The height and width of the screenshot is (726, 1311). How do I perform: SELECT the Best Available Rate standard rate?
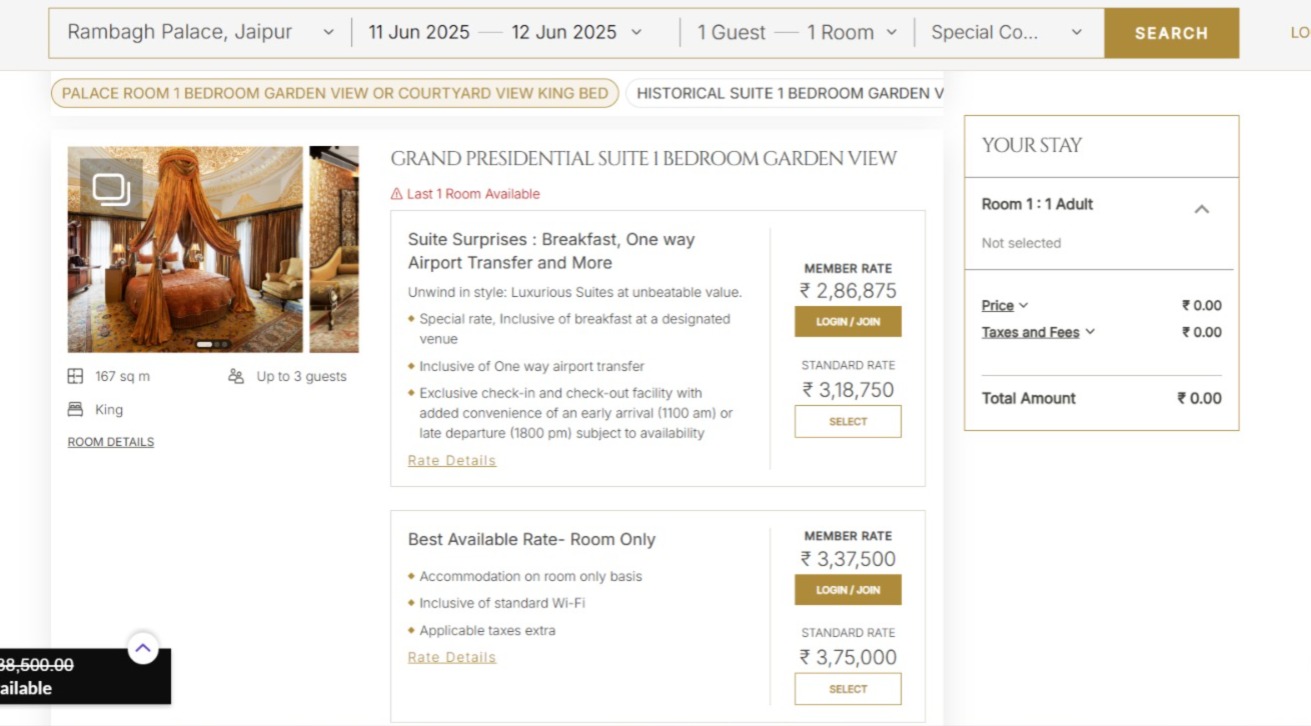847,689
